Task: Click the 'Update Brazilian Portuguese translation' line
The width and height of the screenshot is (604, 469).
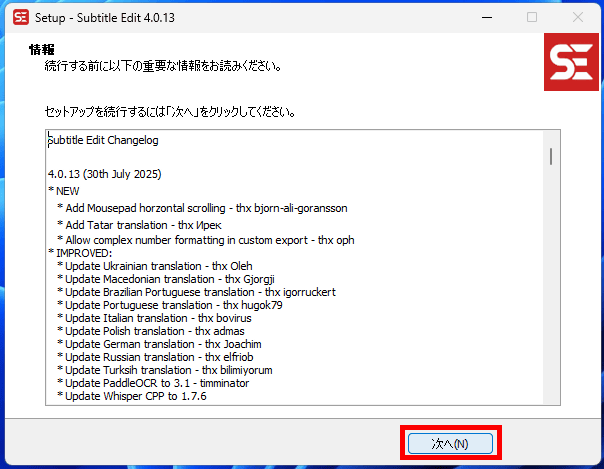Action: pyautogui.click(x=196, y=292)
